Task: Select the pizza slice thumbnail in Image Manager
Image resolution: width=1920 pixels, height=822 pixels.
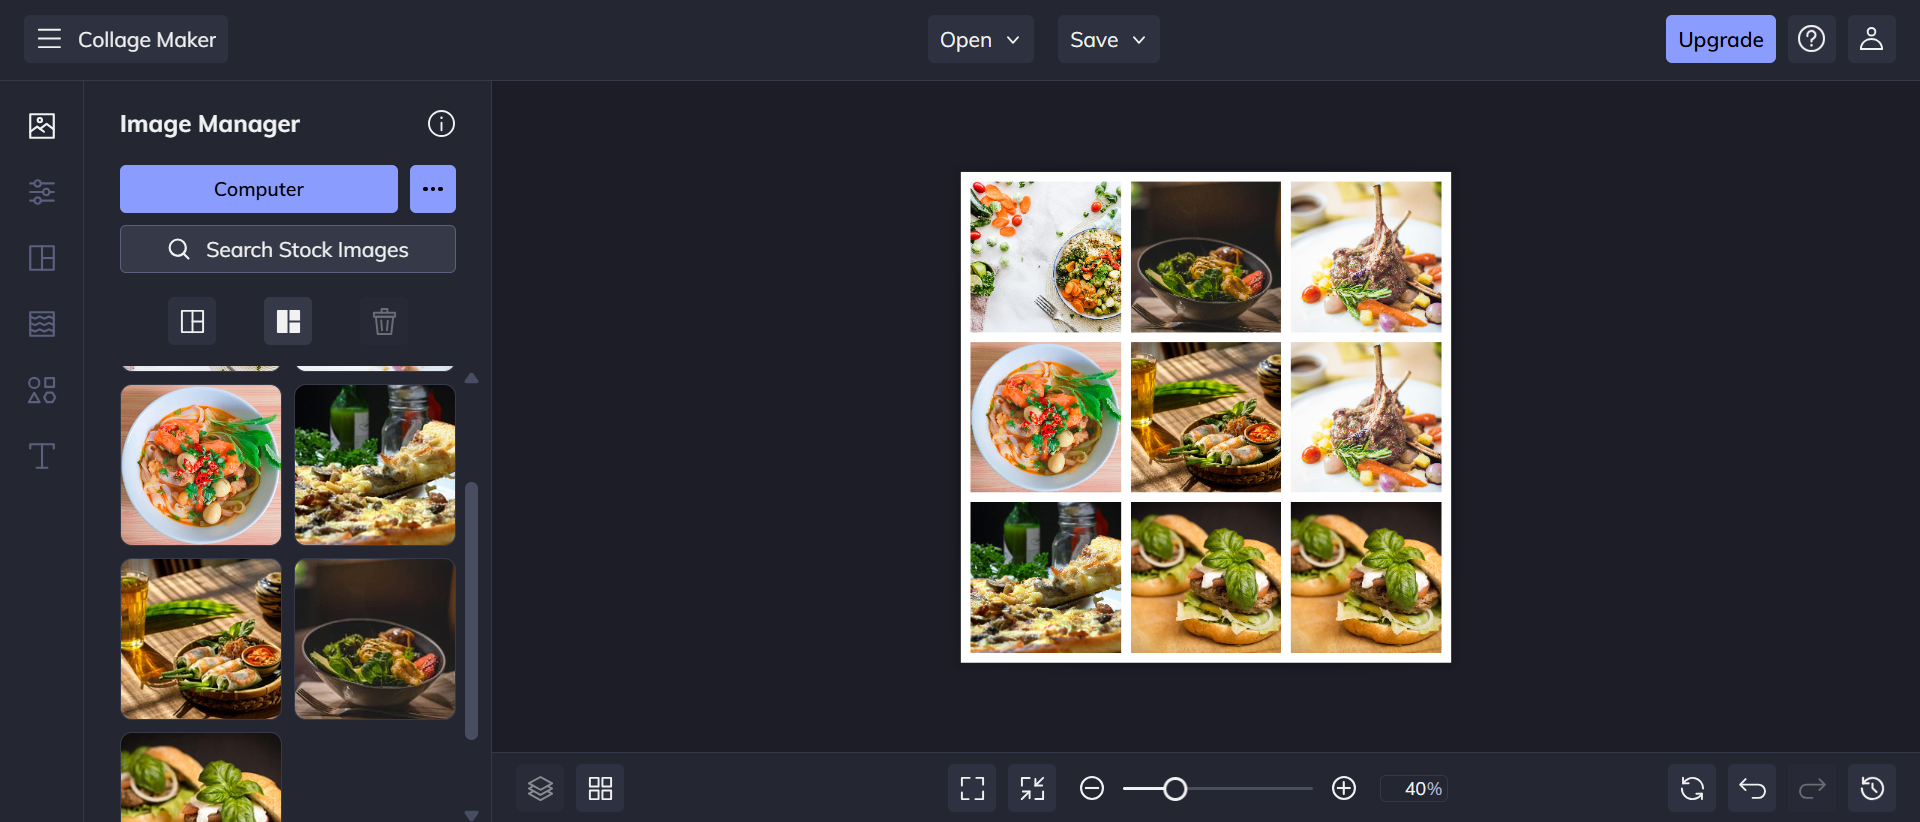Action: click(x=375, y=465)
